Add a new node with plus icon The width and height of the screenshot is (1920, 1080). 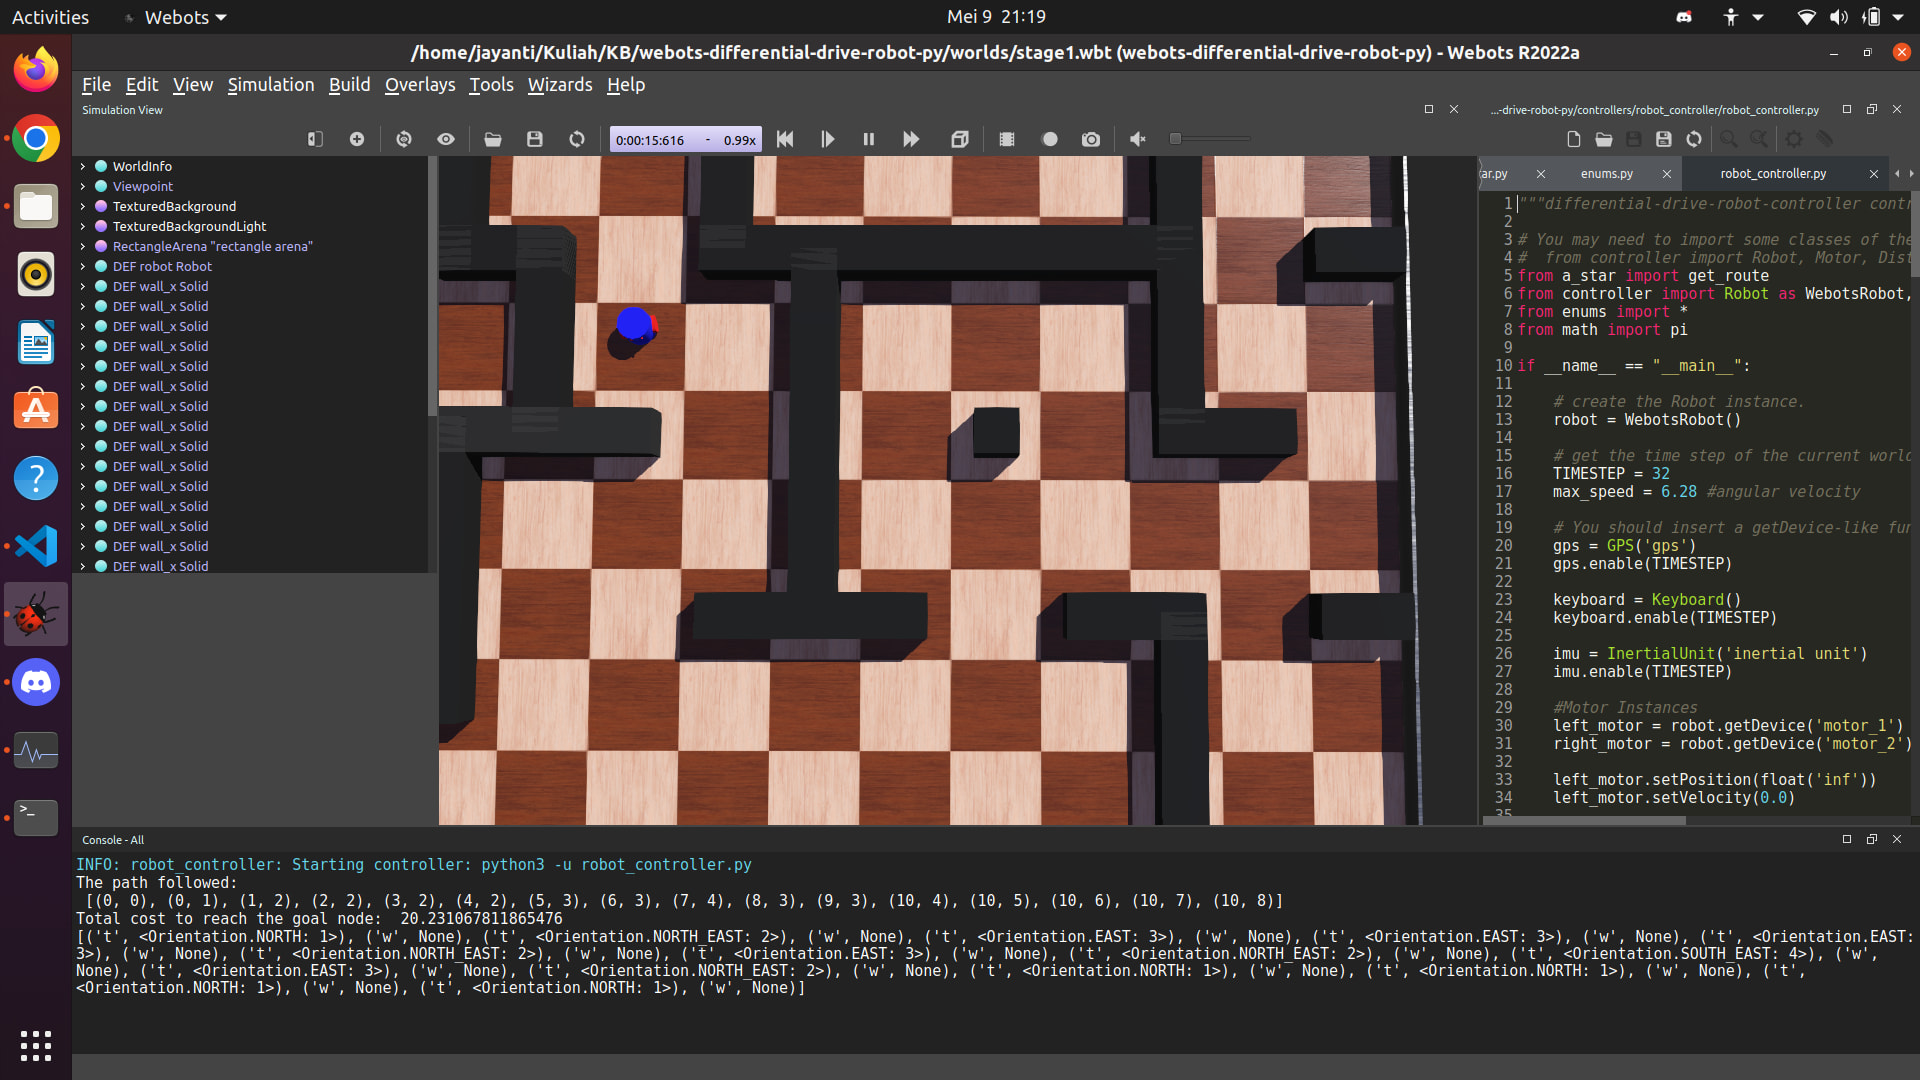tap(357, 139)
